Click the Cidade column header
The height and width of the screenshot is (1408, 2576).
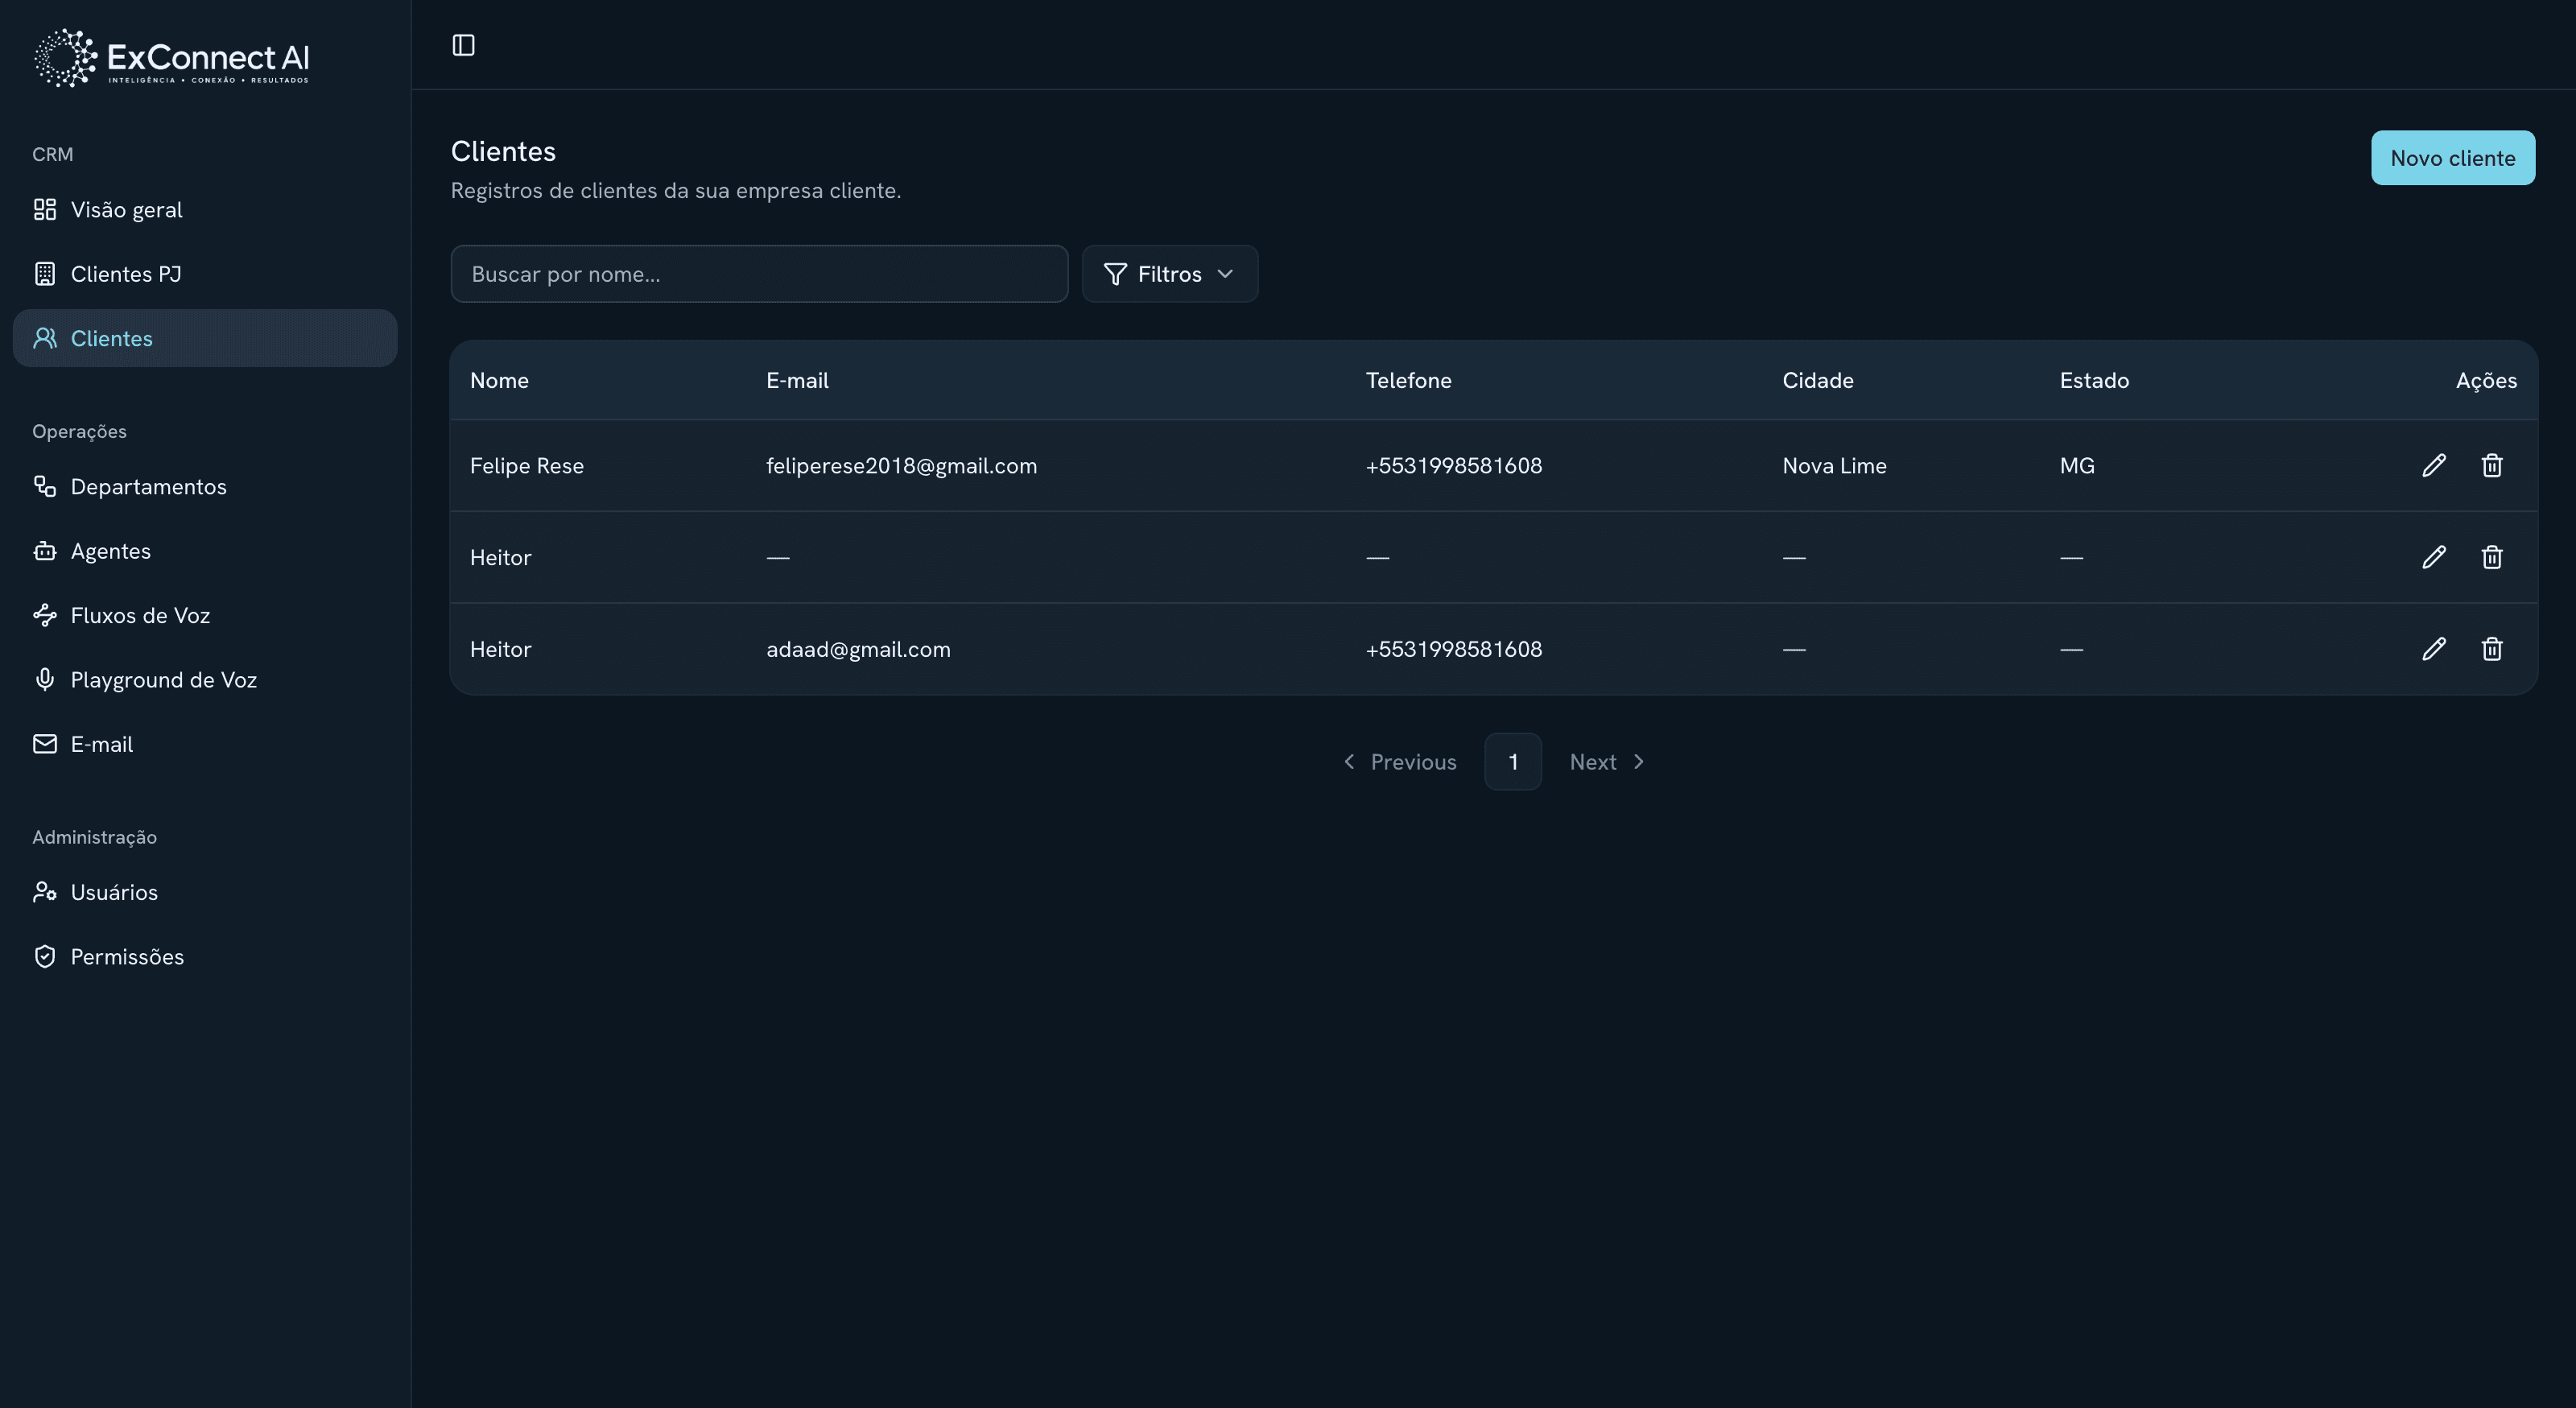(1818, 380)
